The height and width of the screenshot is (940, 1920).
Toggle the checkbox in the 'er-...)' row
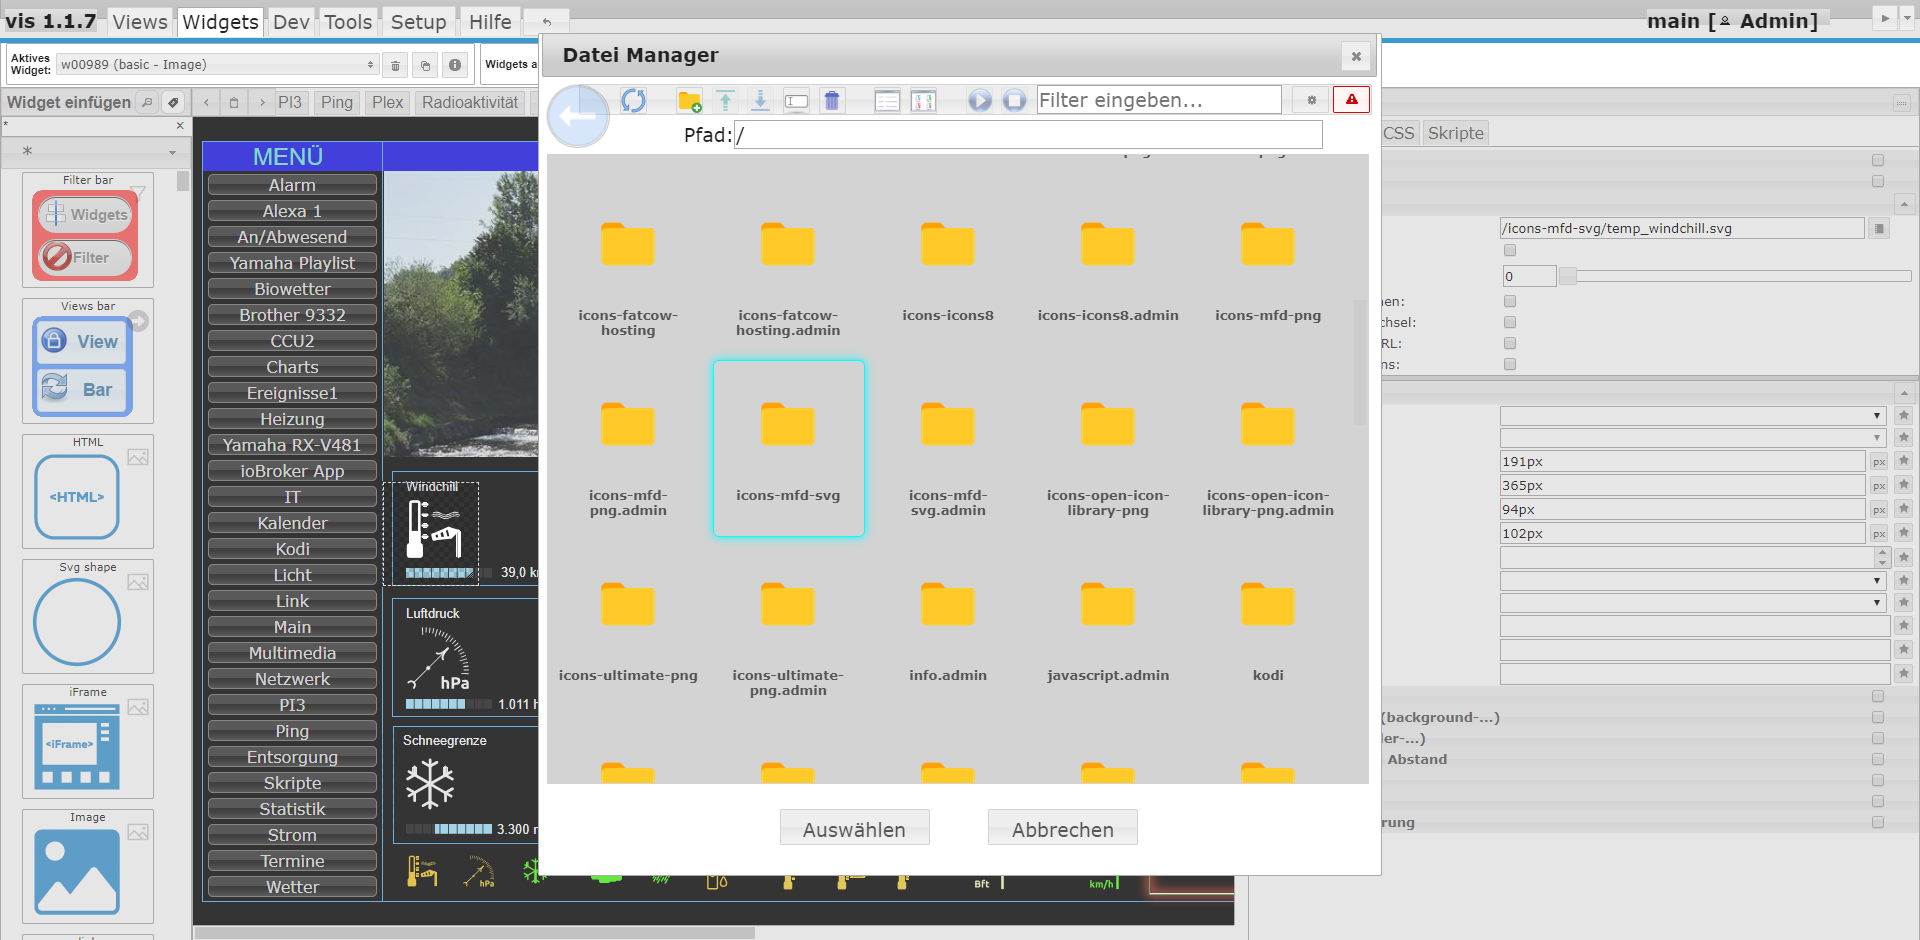pos(1878,738)
